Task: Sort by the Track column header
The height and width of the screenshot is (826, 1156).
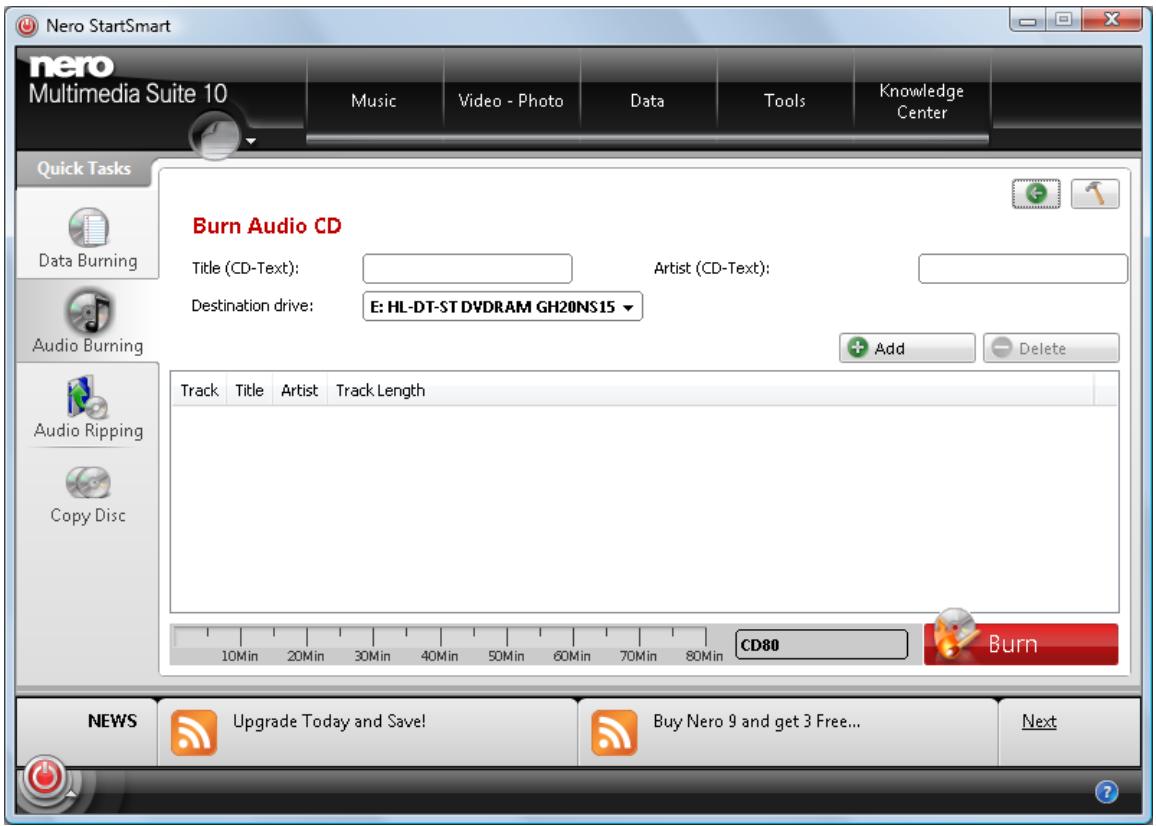Action: coord(199,390)
